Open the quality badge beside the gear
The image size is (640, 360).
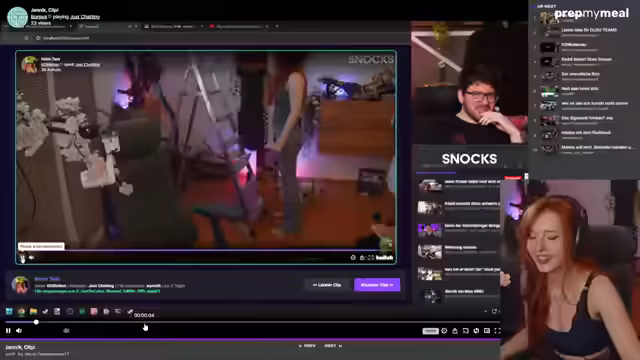tap(430, 331)
